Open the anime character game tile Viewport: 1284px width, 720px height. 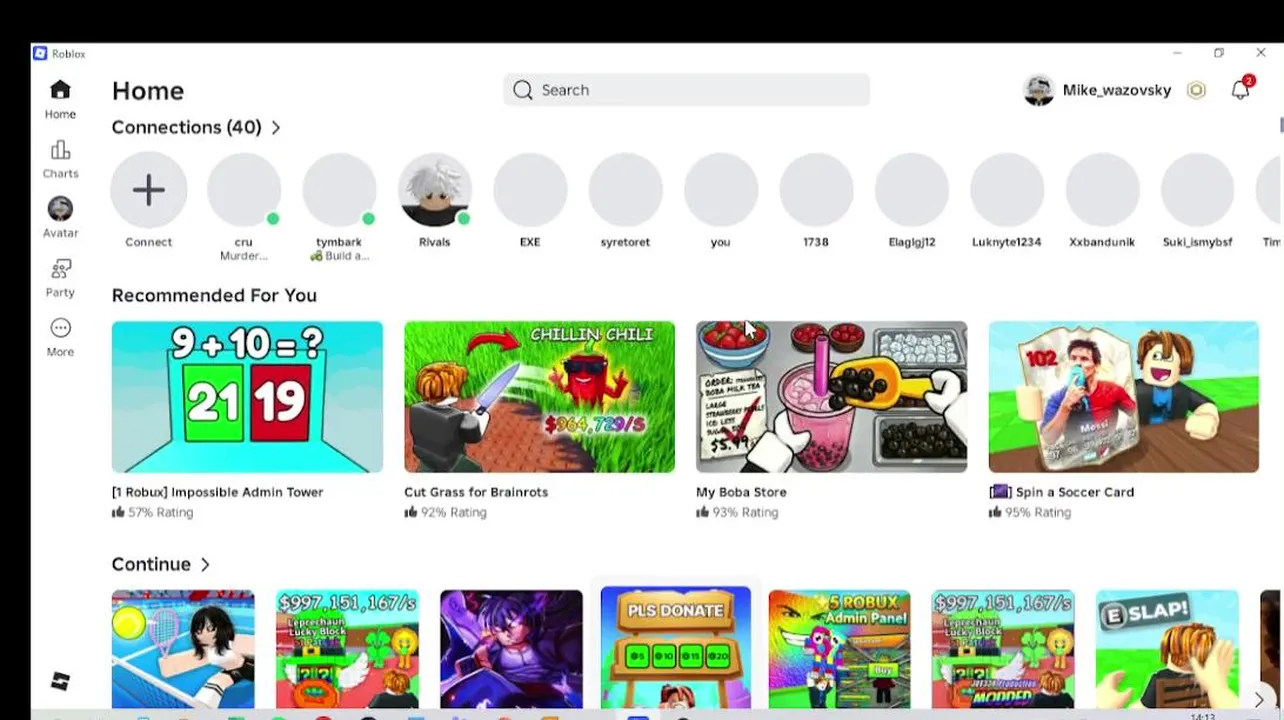(x=511, y=649)
